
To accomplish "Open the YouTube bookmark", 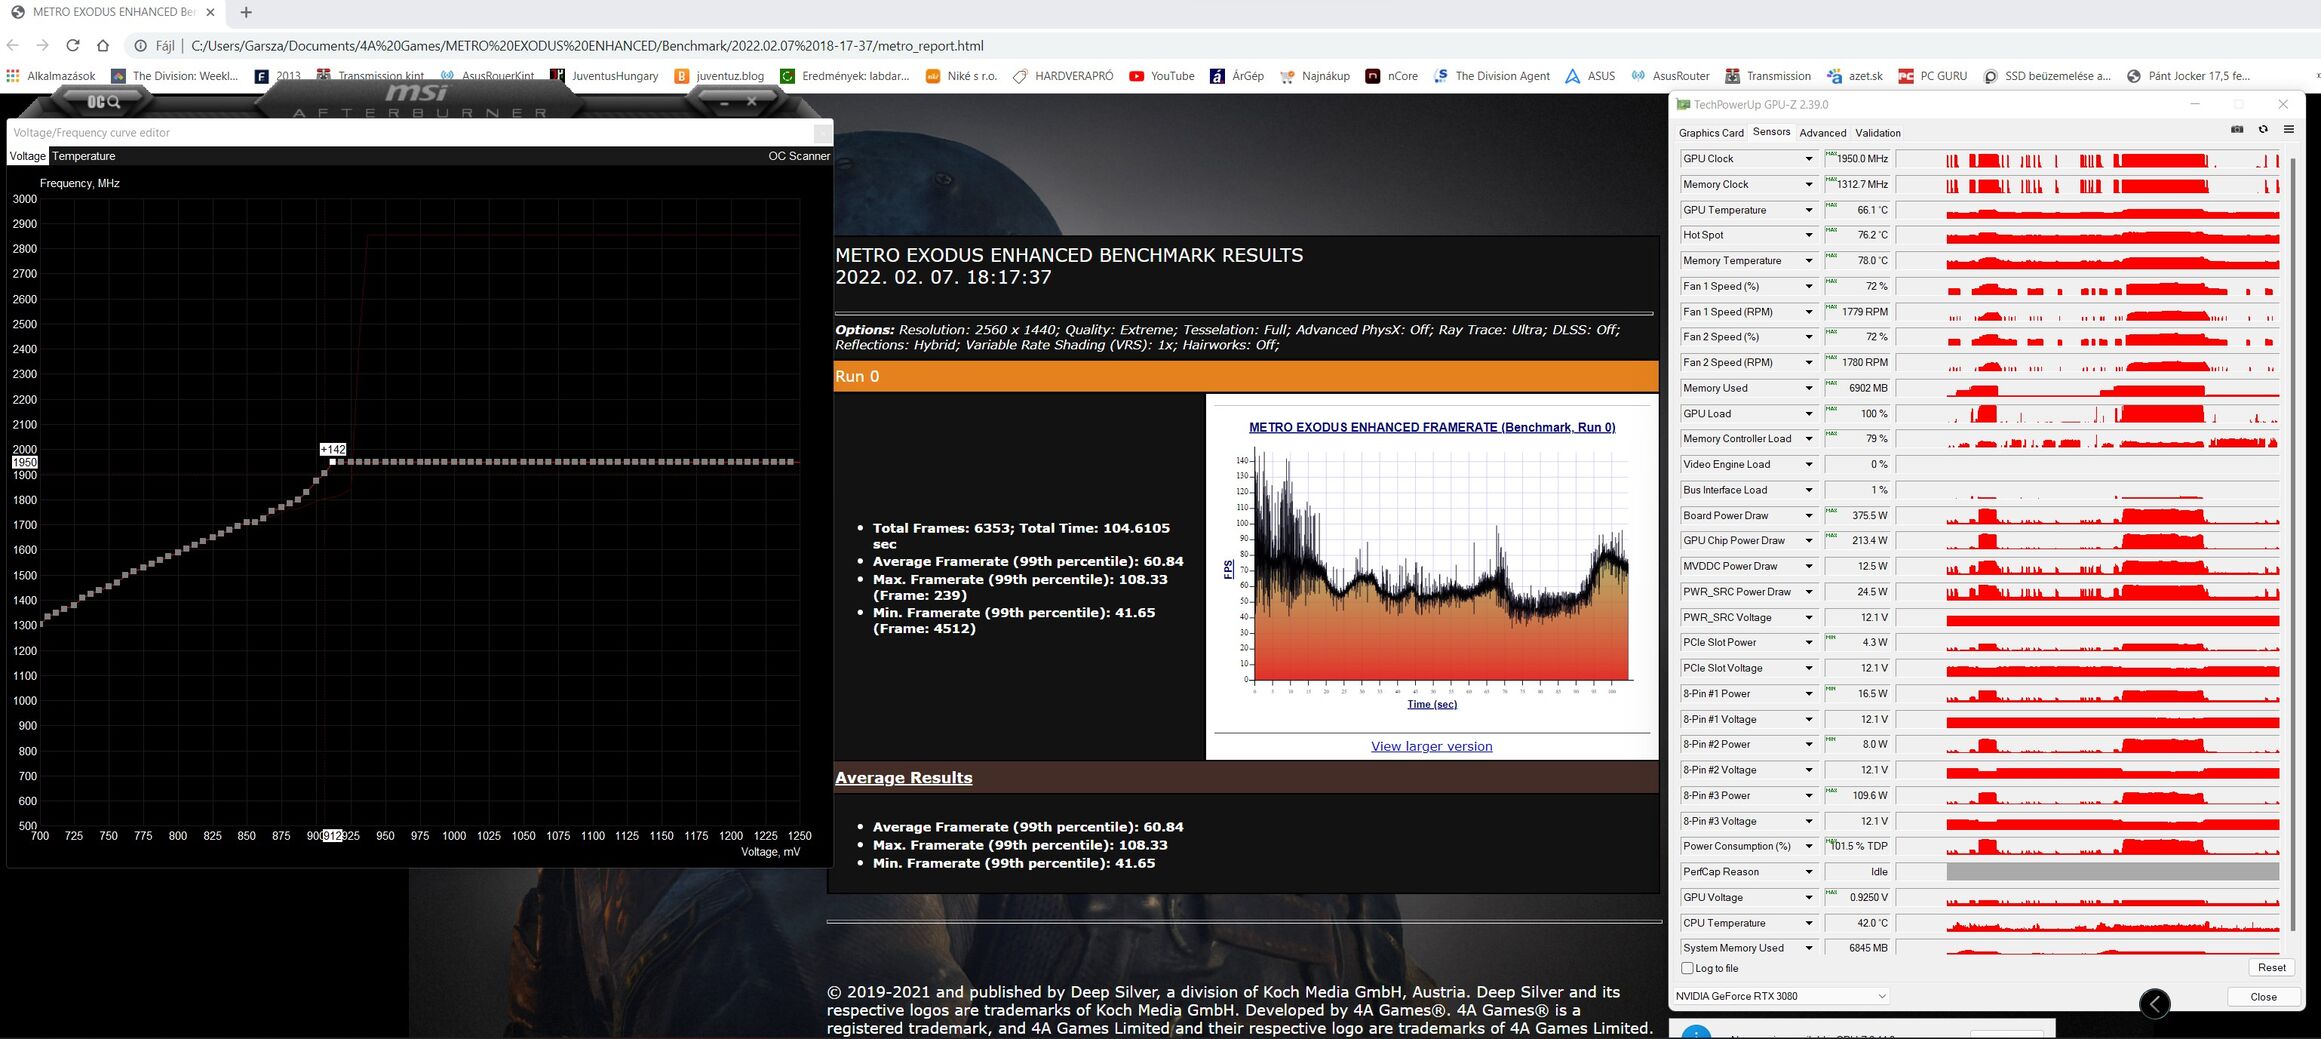I will pos(1162,76).
